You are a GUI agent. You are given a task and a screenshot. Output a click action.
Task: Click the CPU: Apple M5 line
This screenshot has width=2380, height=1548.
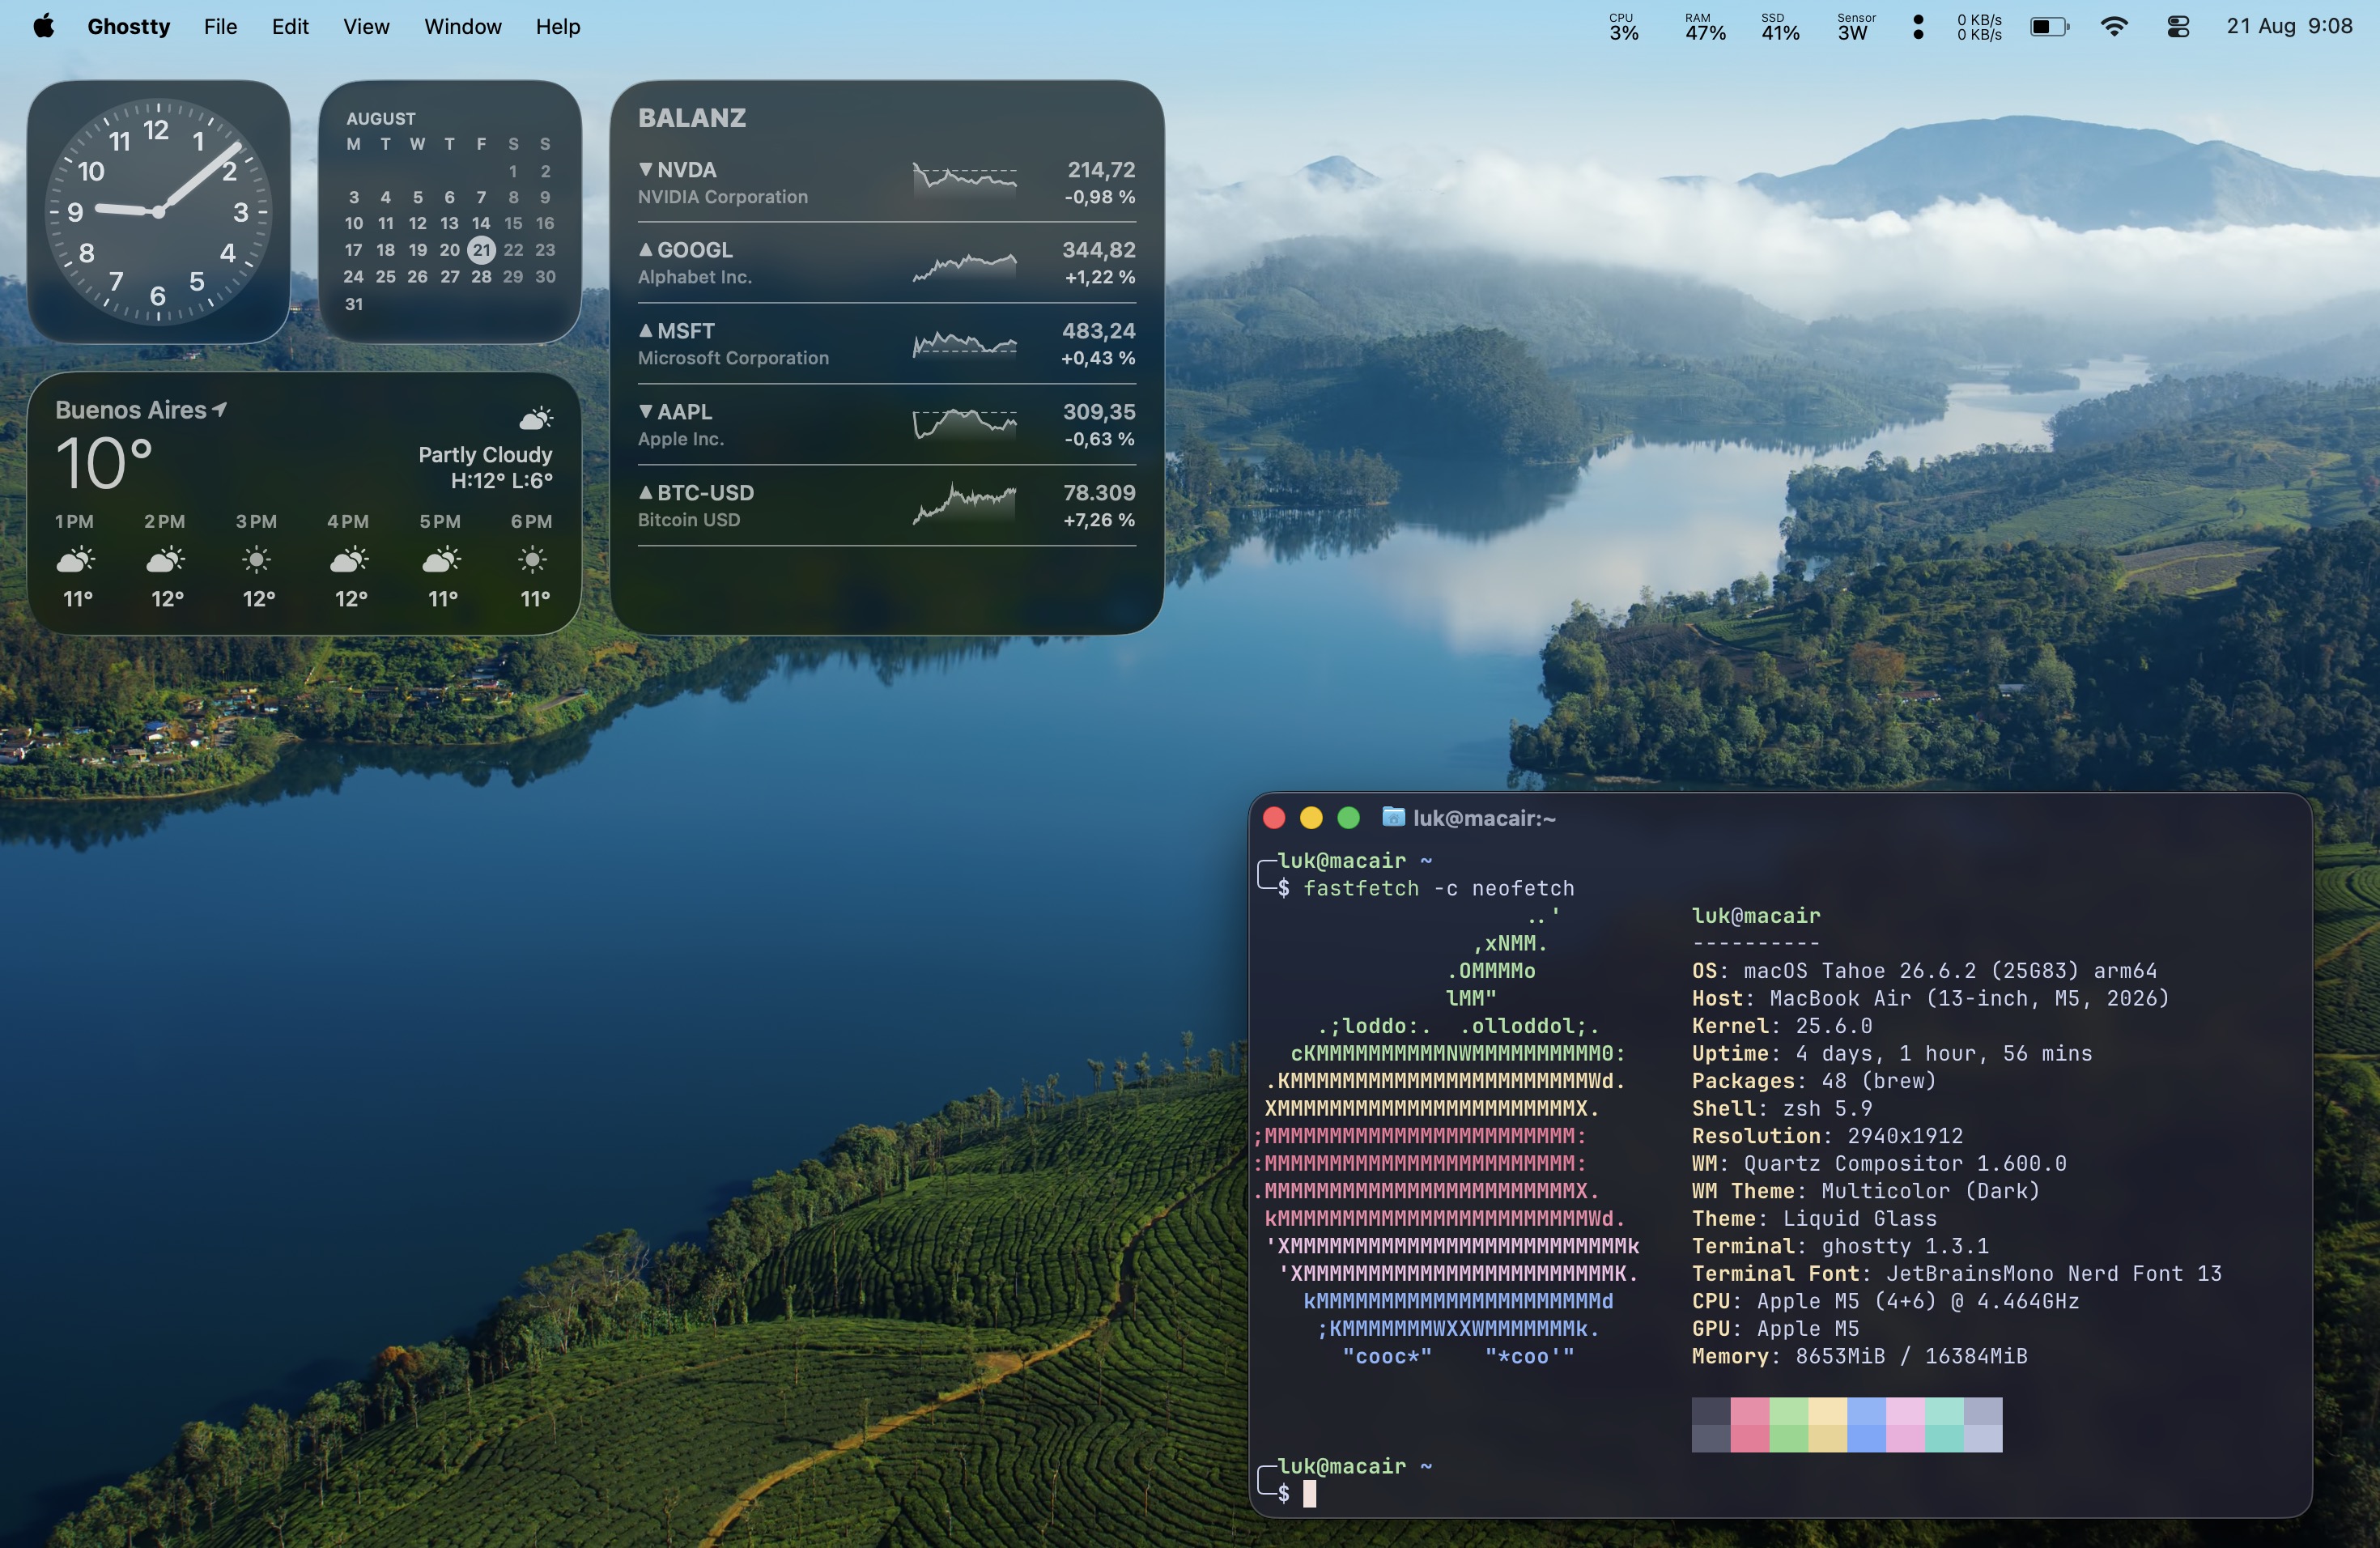[1885, 1301]
